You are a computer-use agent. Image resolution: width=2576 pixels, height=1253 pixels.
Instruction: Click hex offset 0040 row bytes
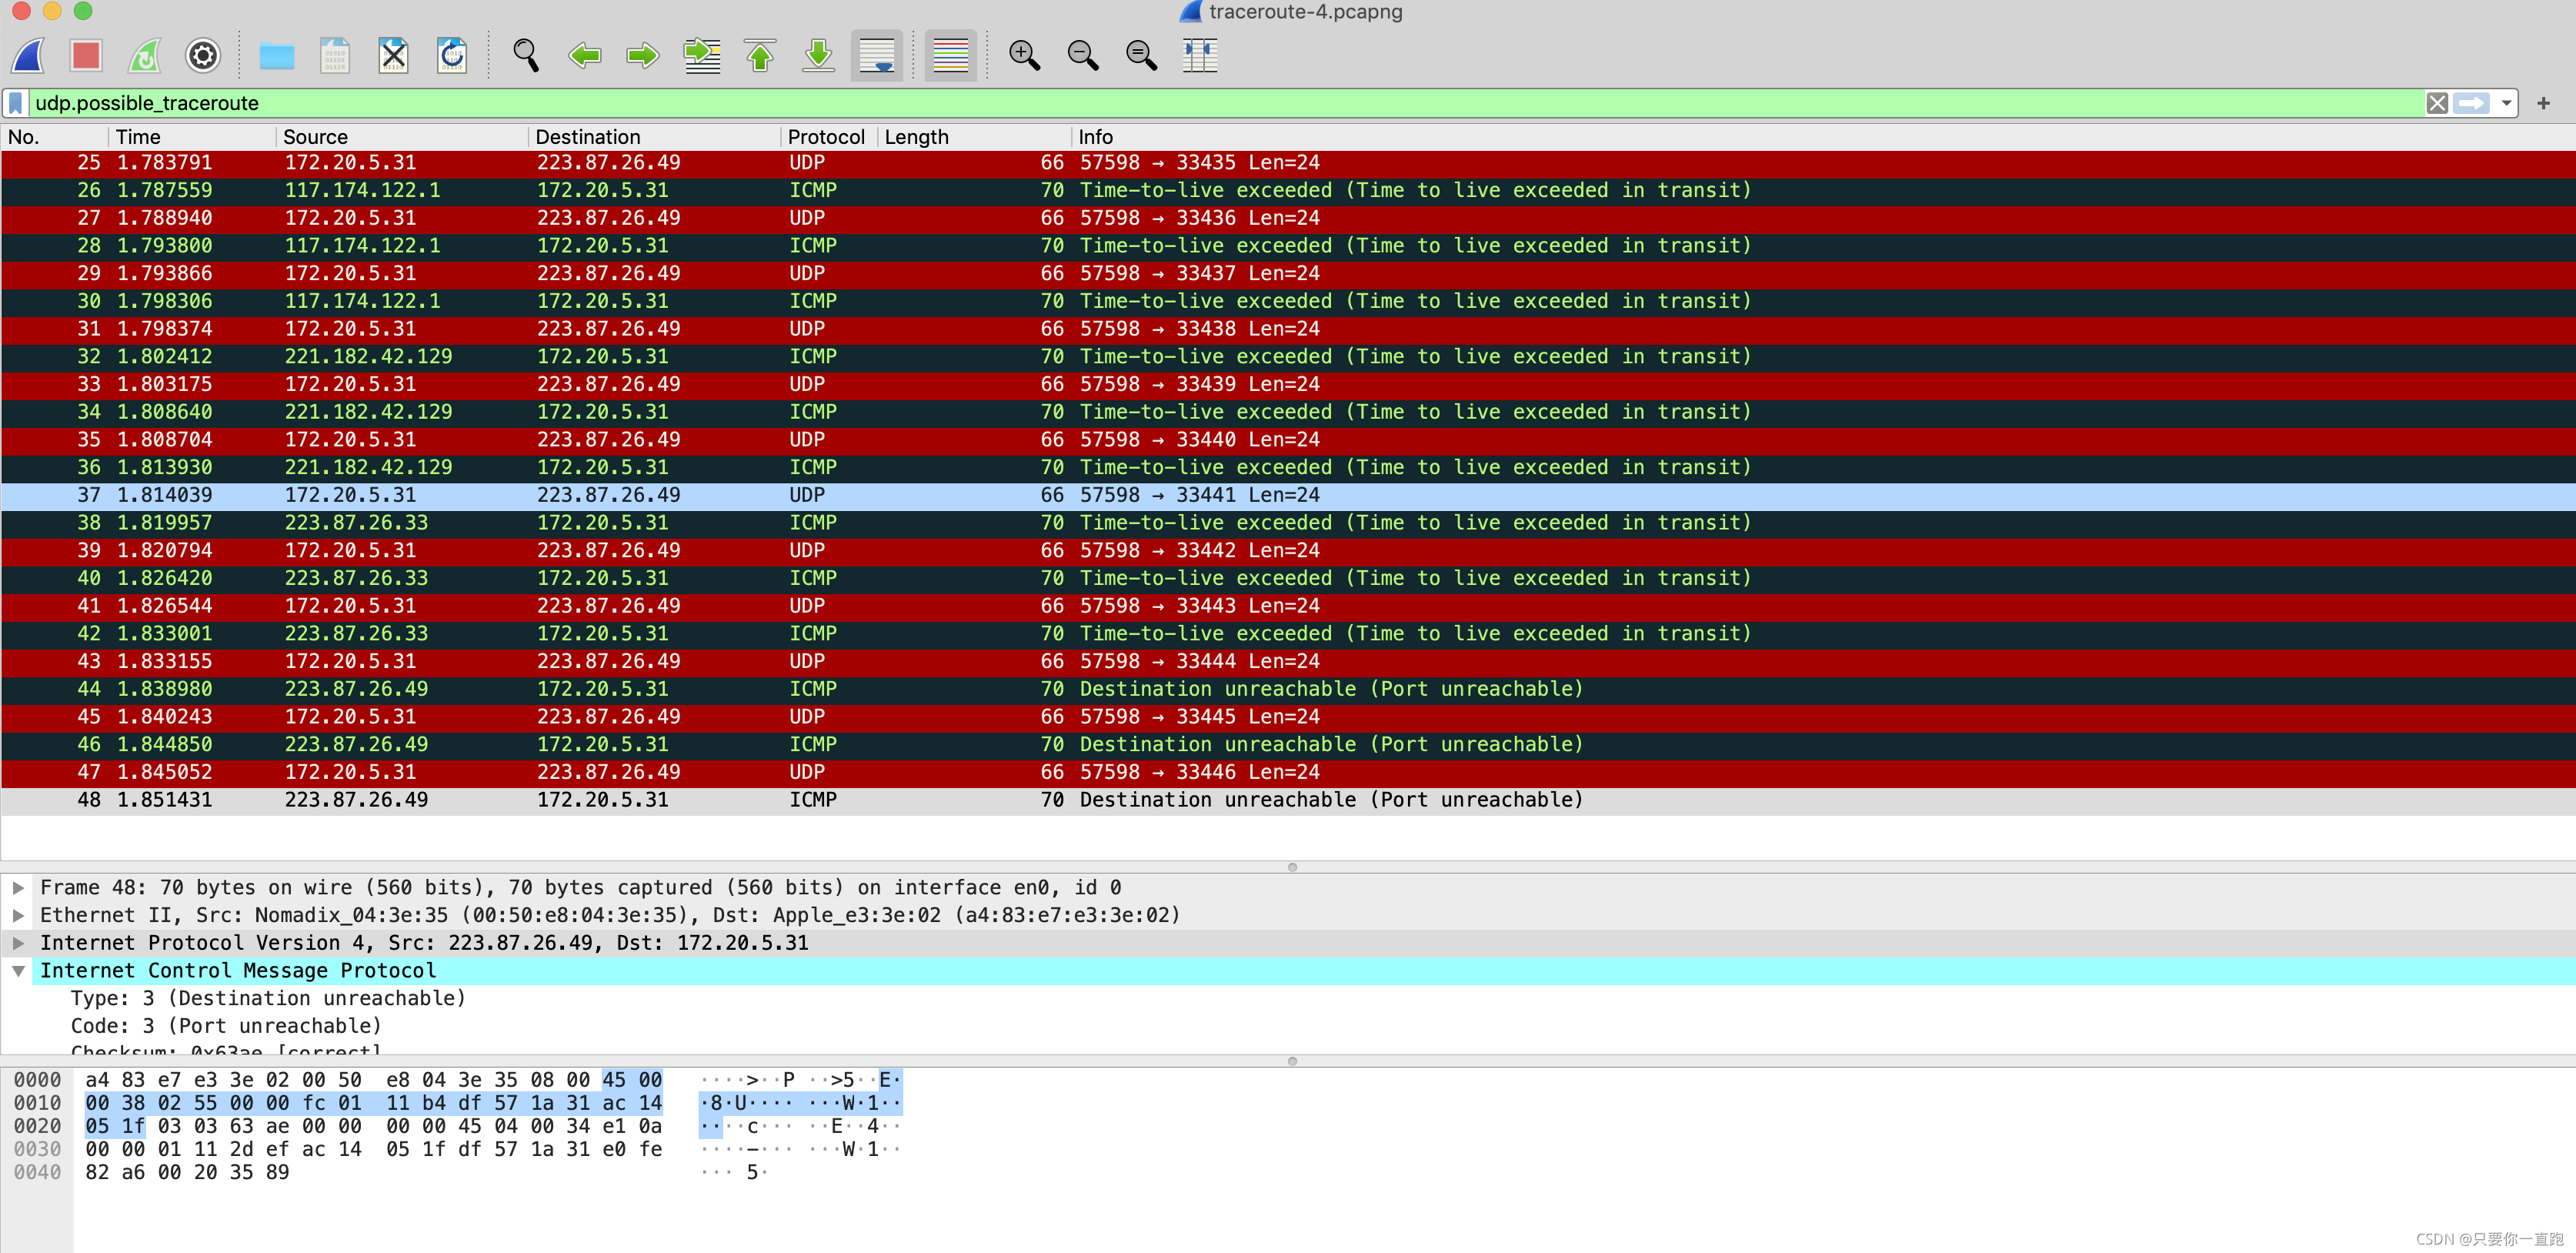tap(187, 1172)
